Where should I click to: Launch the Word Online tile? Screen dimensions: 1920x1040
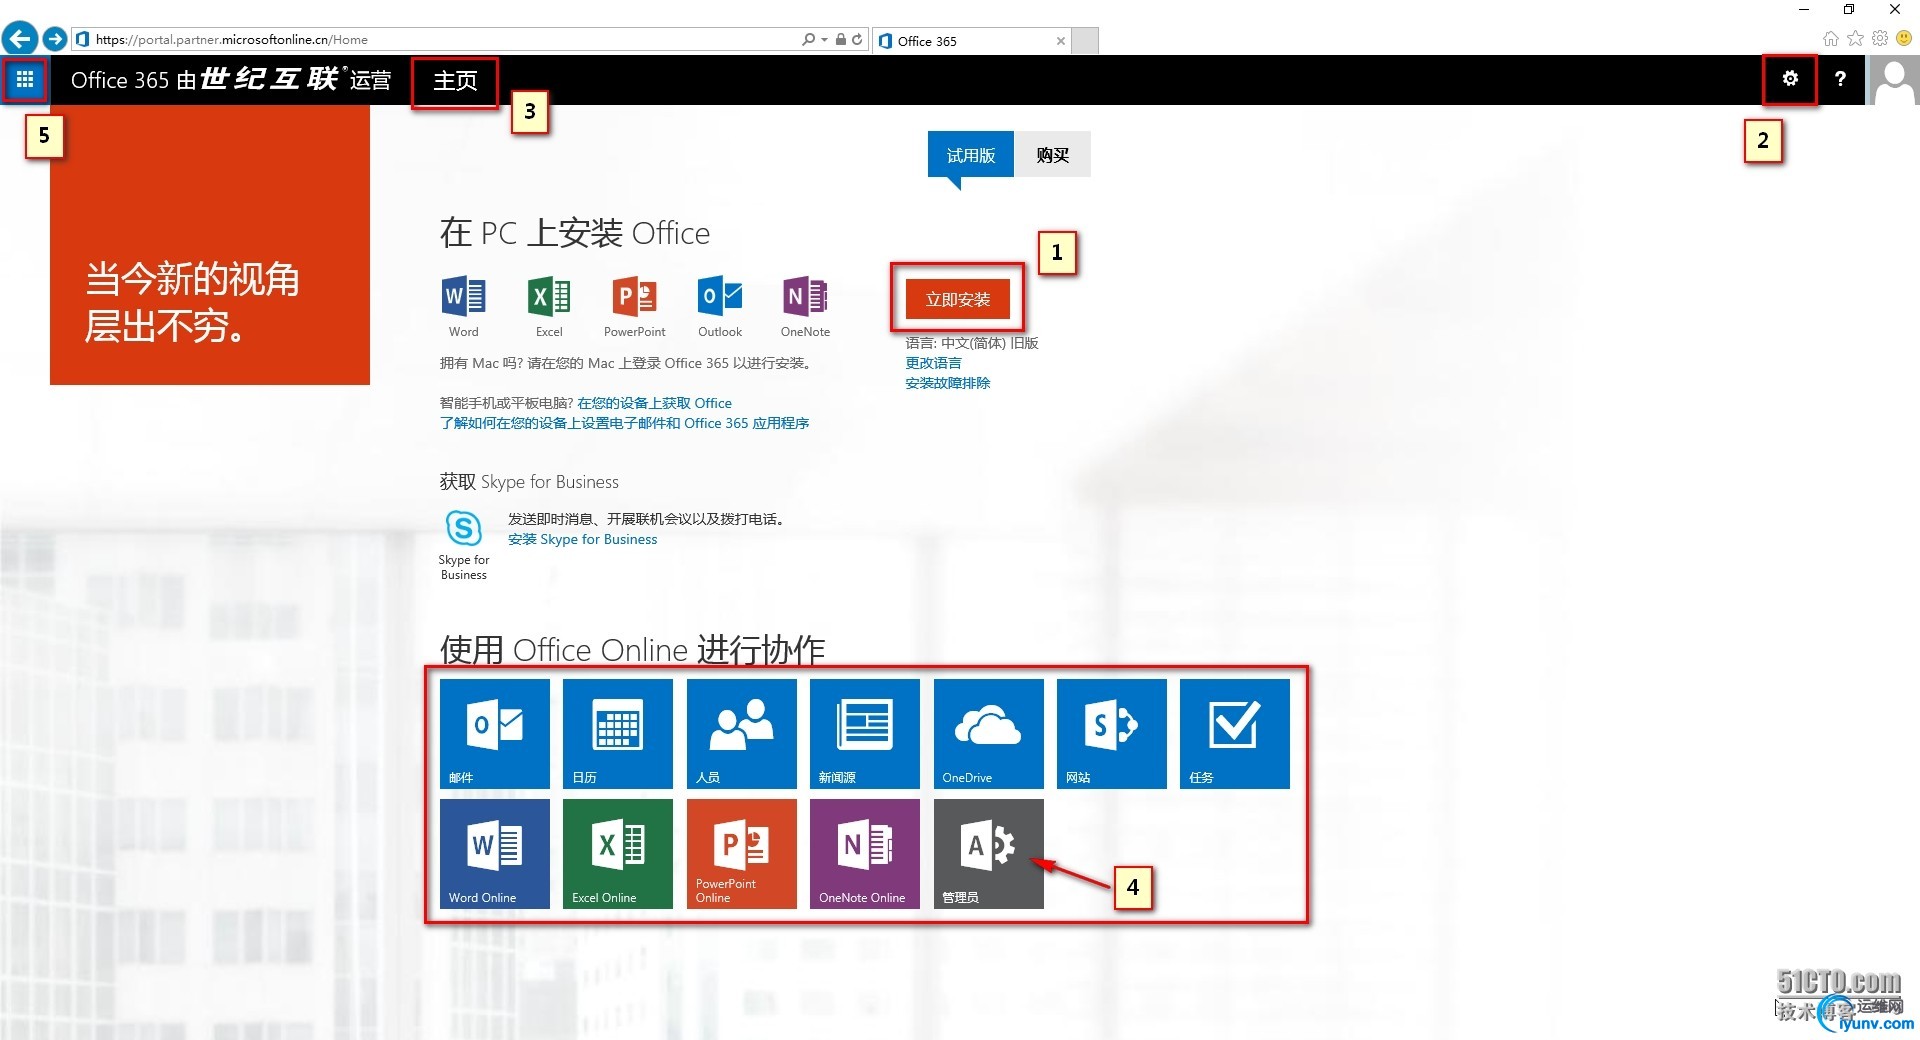coord(495,854)
